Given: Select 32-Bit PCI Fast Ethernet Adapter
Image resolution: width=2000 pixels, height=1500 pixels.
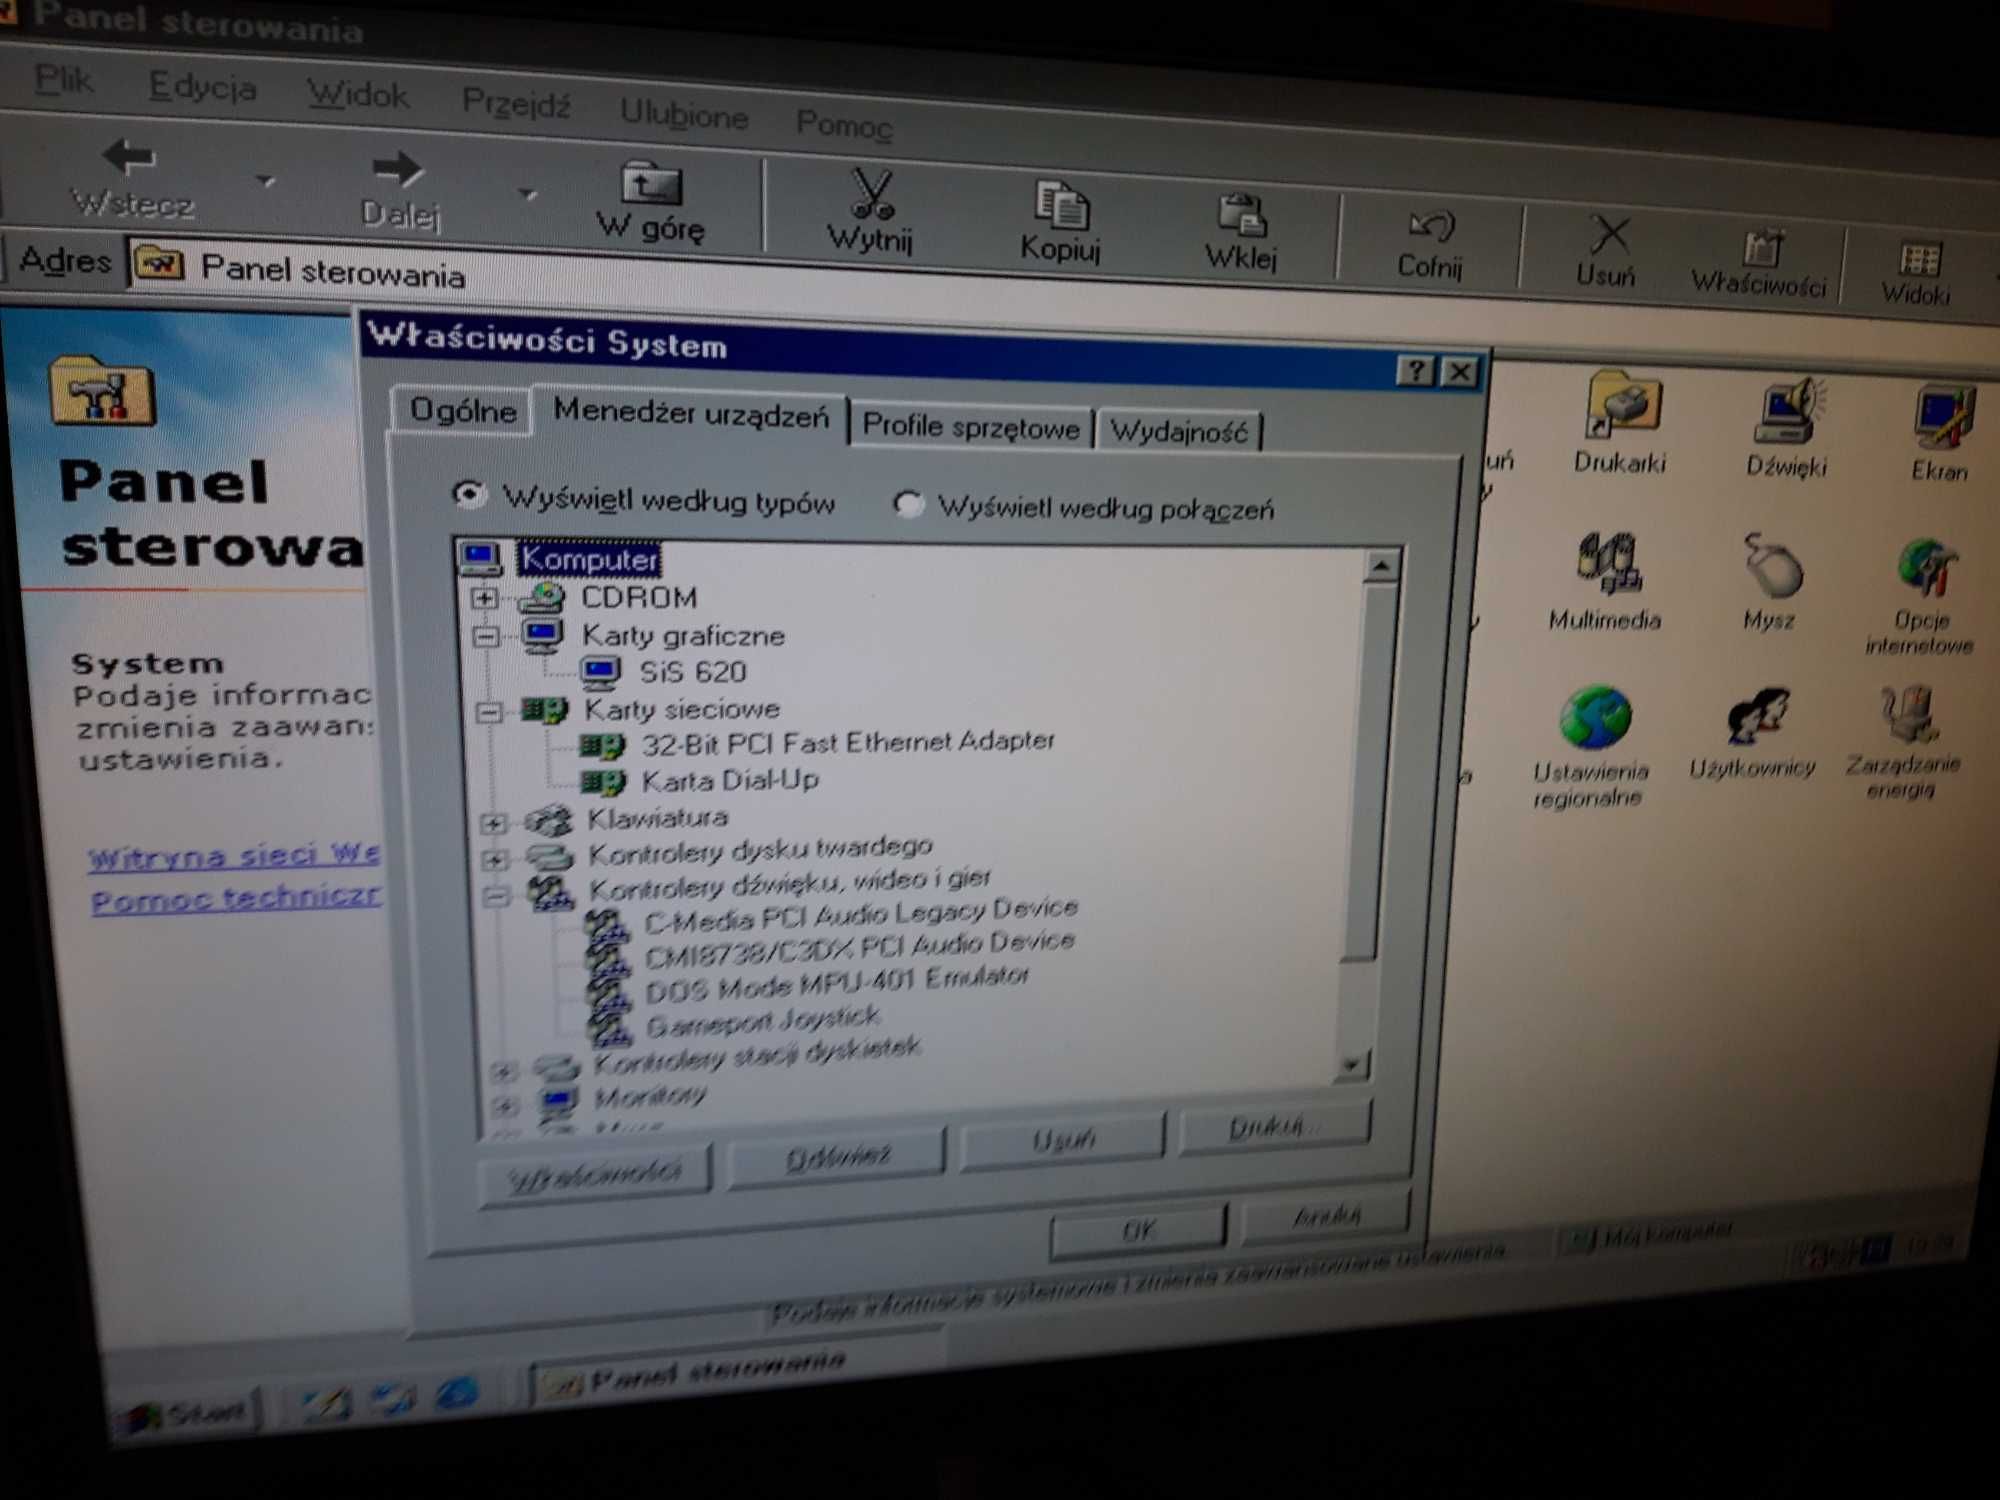Looking at the screenshot, I should (x=848, y=743).
